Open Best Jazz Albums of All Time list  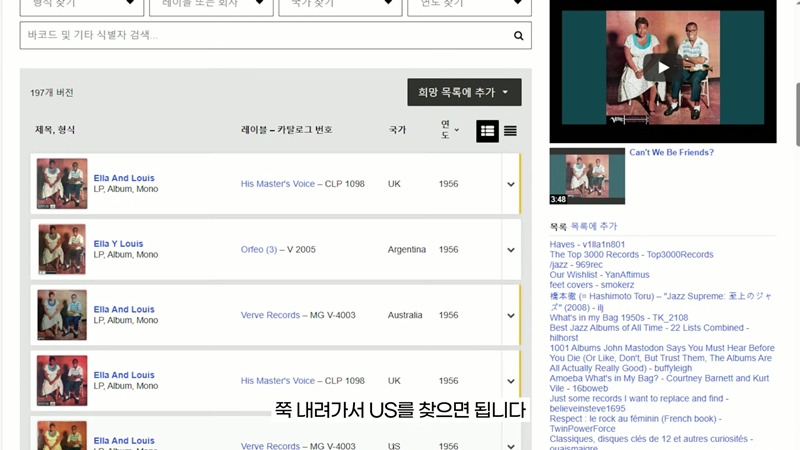tap(649, 333)
